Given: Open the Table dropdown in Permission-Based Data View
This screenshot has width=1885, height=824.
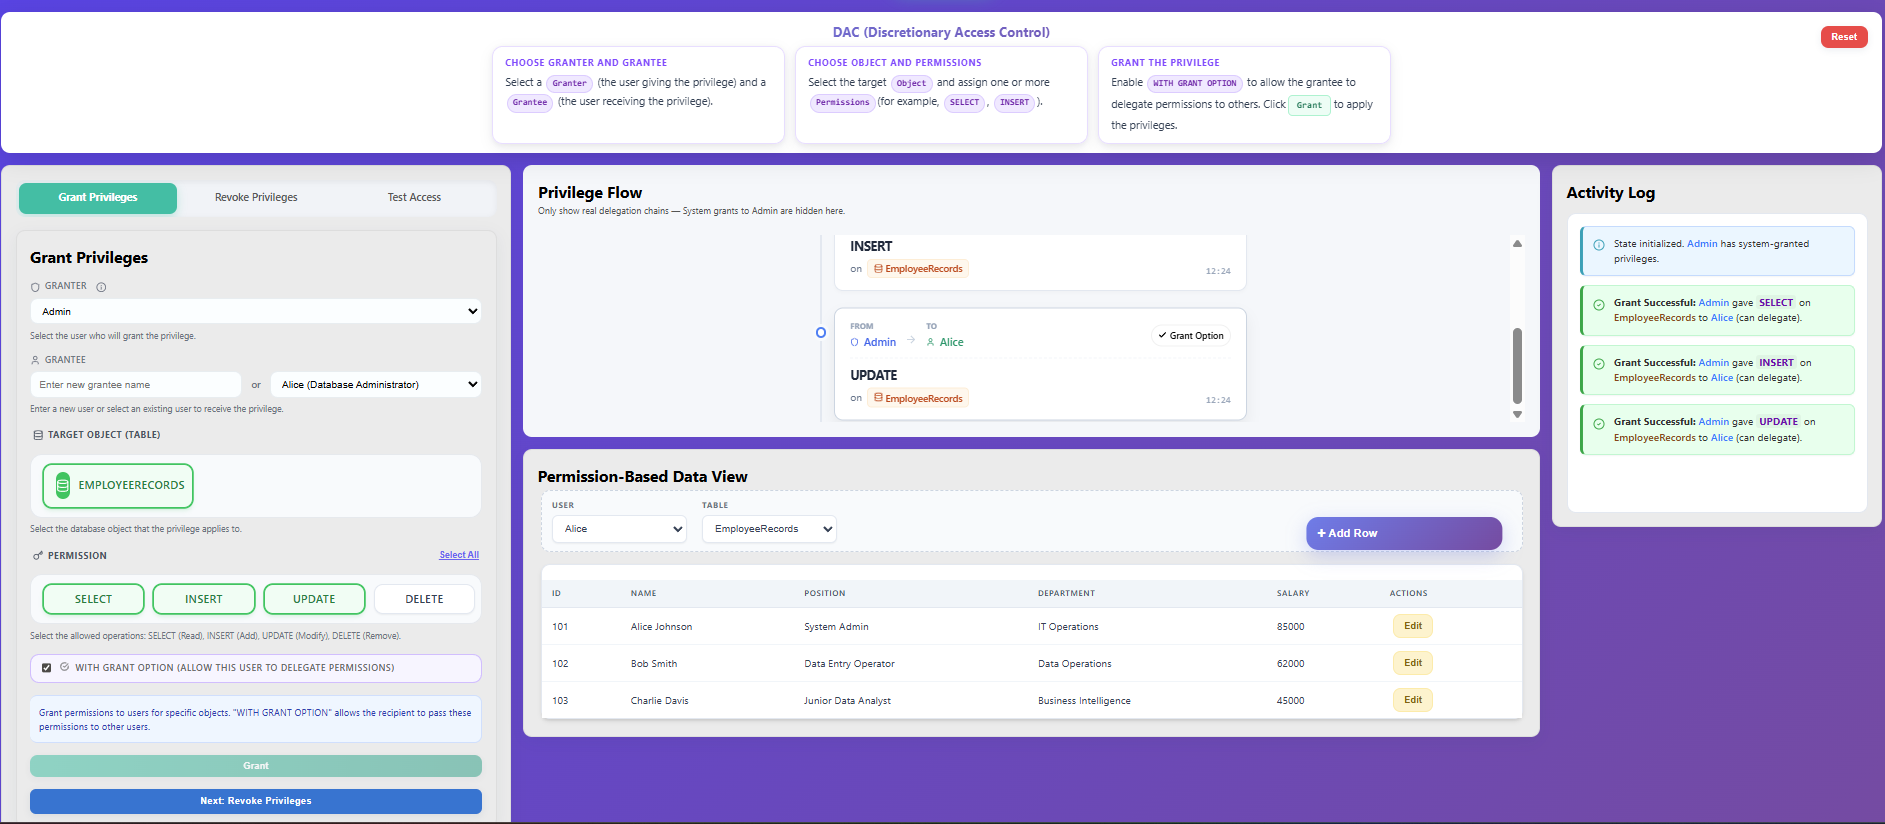Looking at the screenshot, I should click(x=768, y=529).
